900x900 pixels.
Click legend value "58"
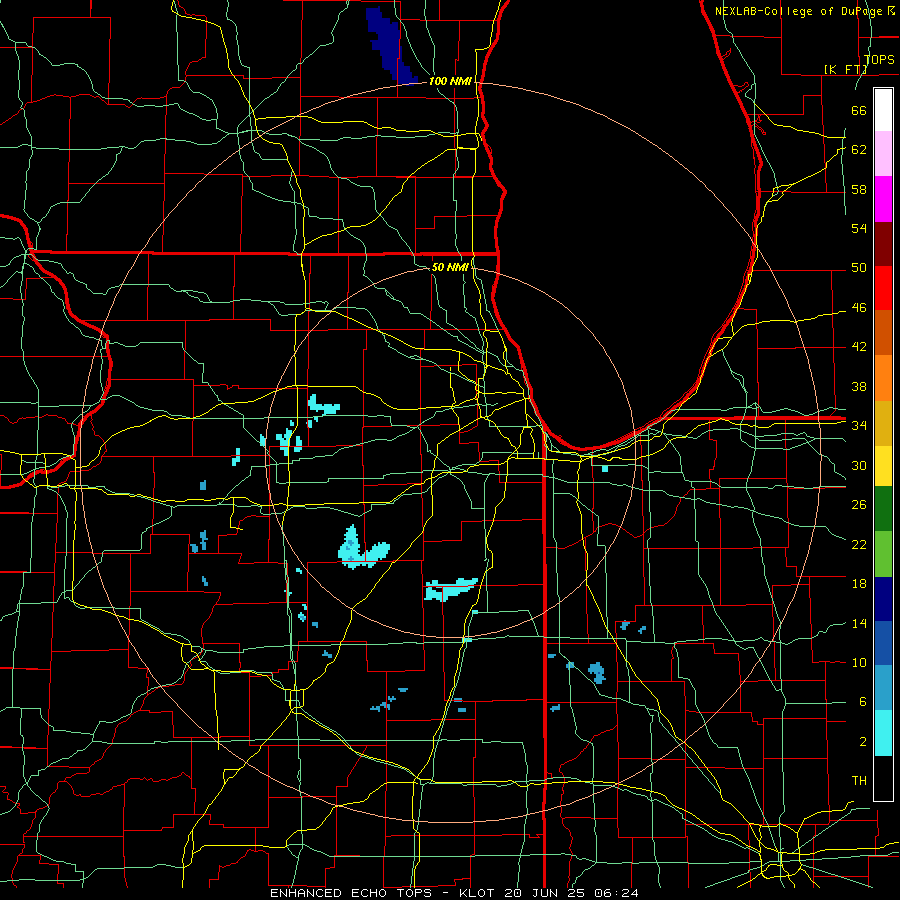point(859,189)
